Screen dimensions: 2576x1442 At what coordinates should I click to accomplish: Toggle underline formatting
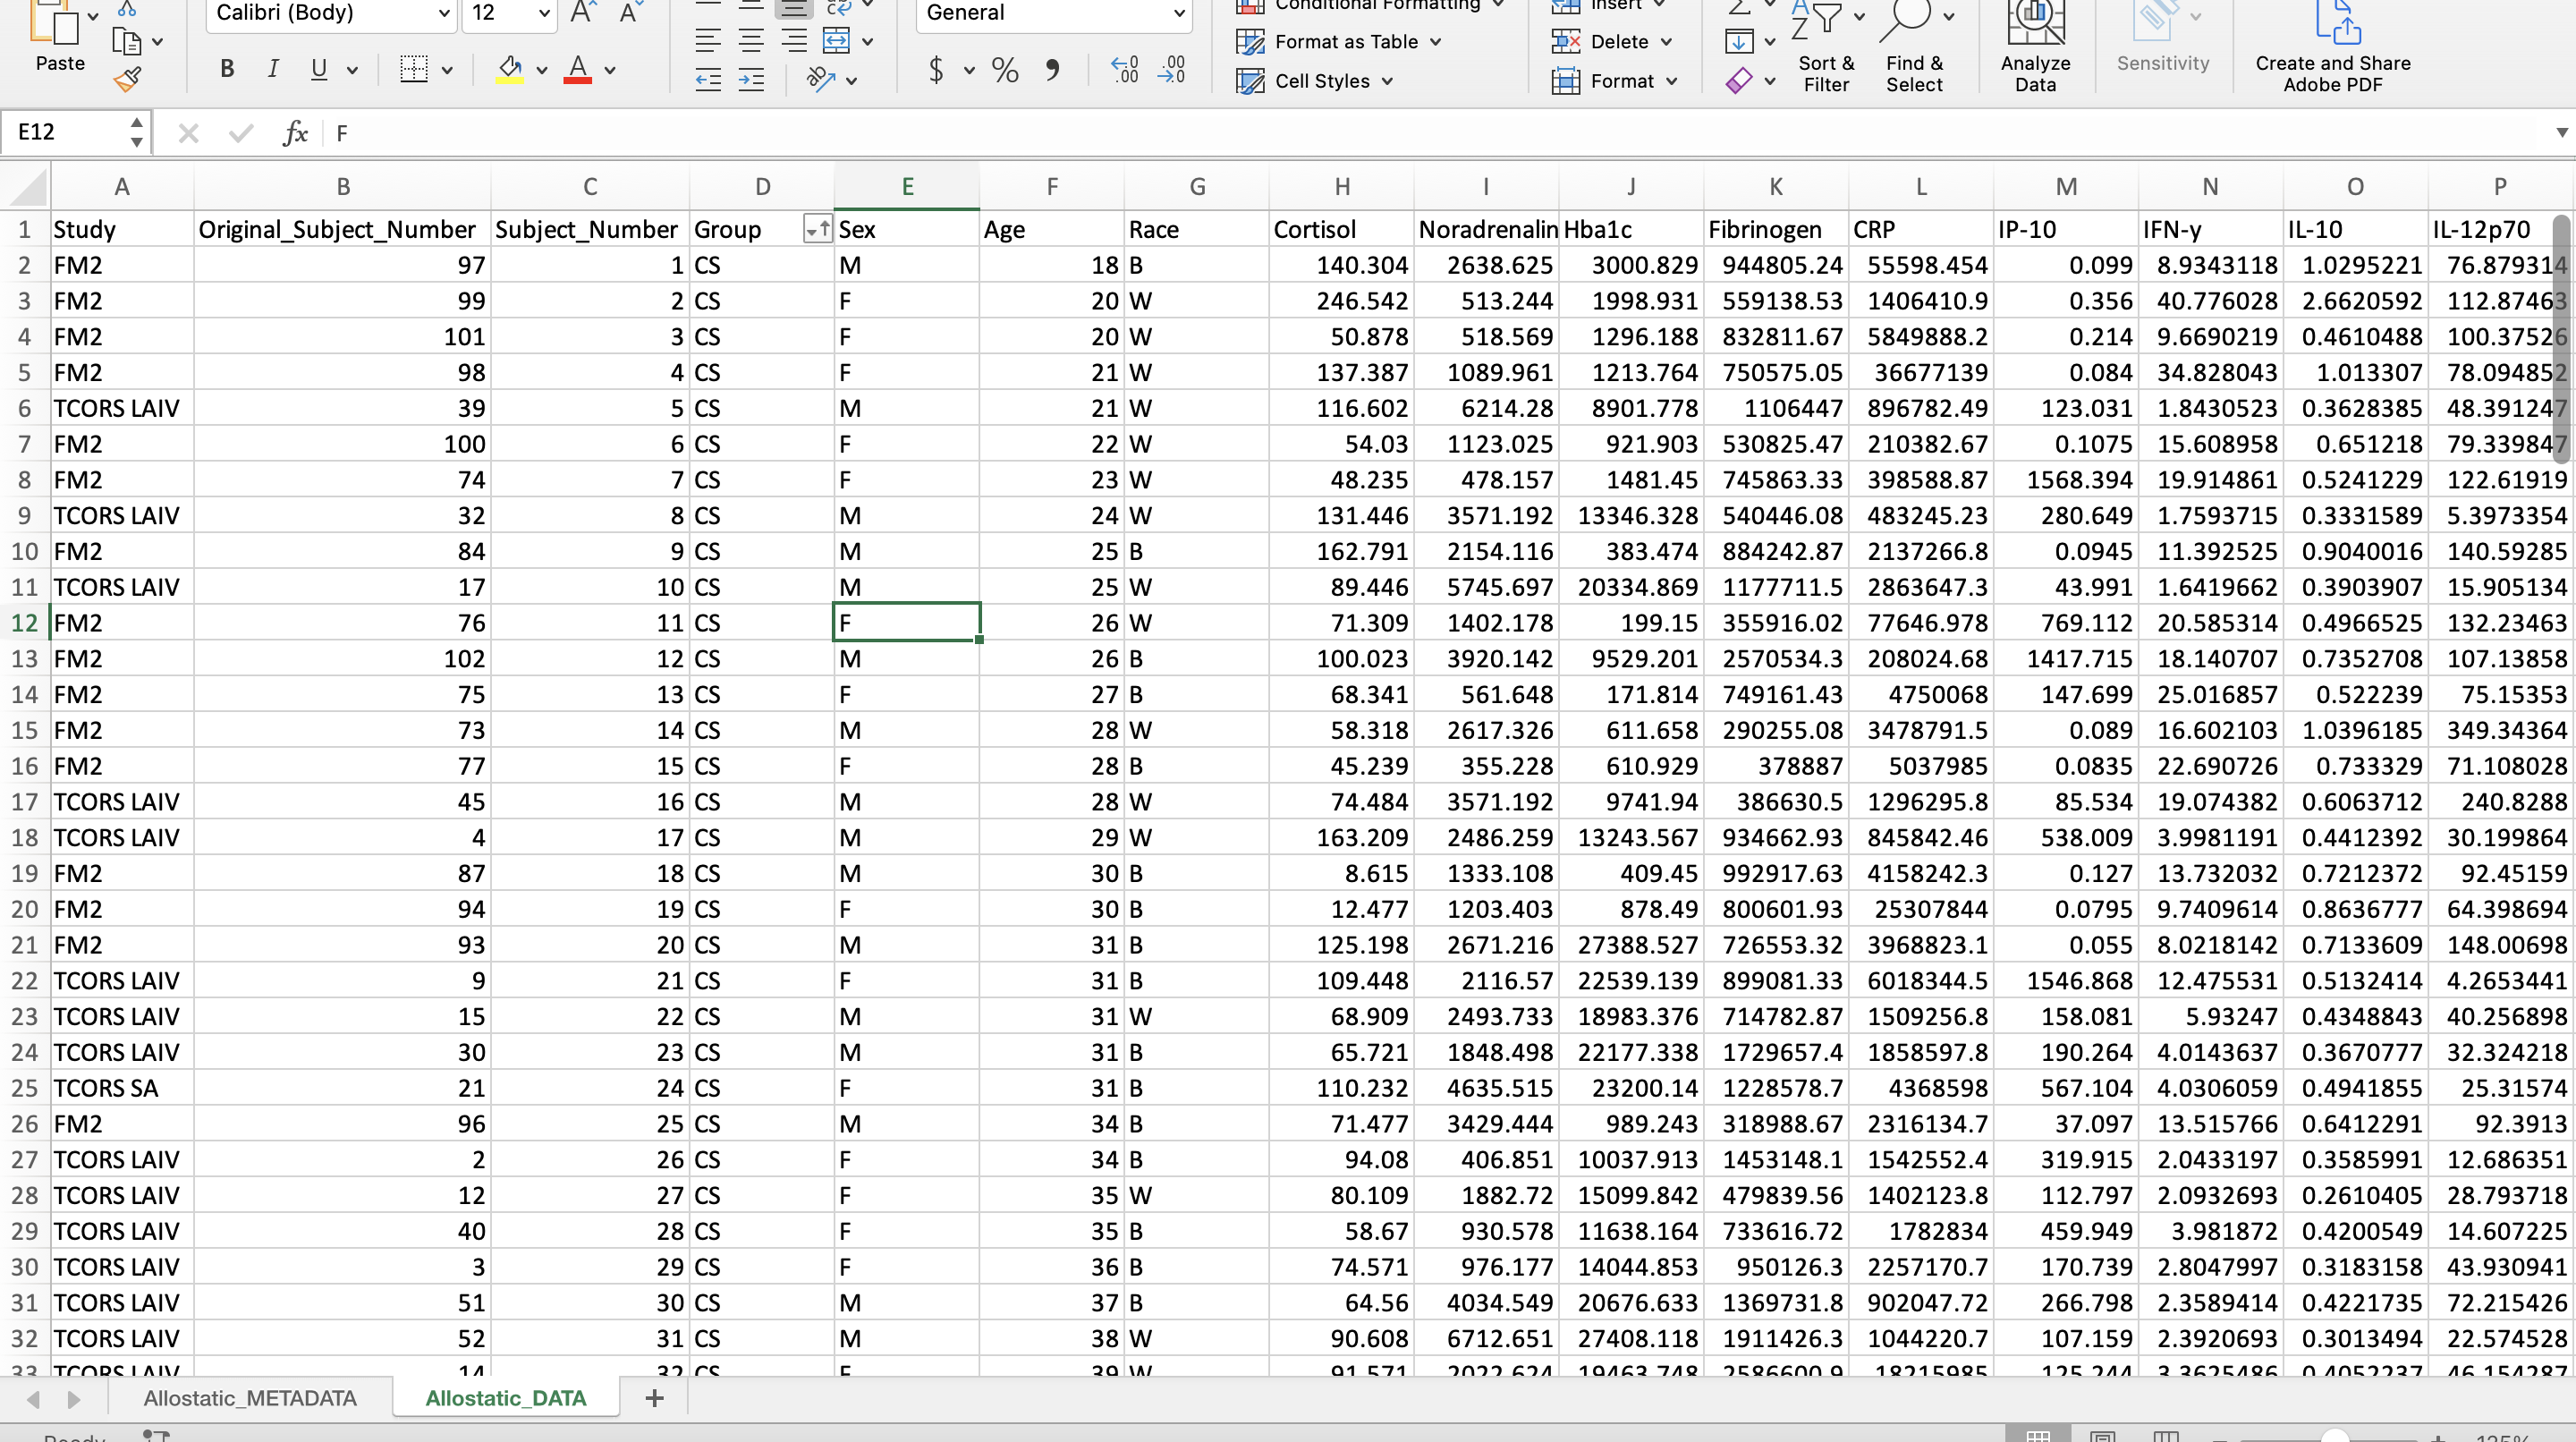(x=319, y=70)
